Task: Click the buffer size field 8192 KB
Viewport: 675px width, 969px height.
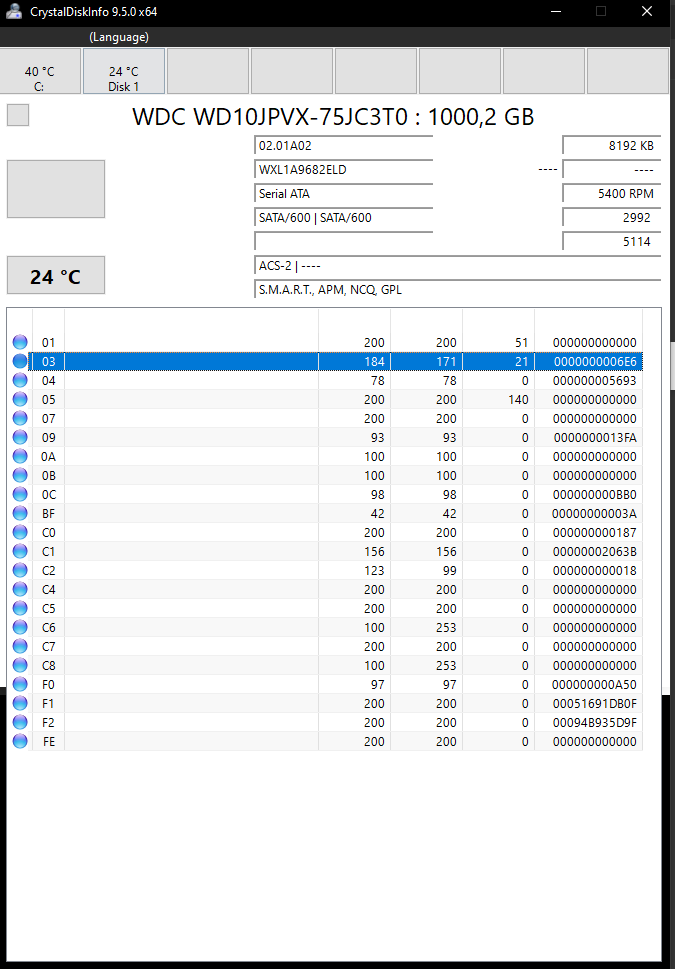Action: click(611, 146)
